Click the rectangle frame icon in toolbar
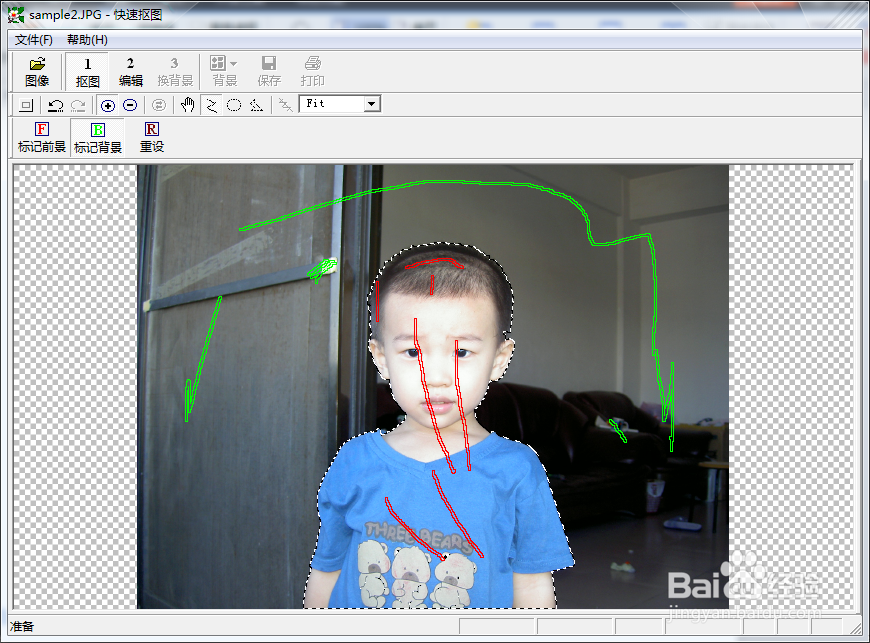Screen dimensions: 870x643 tap(26, 105)
